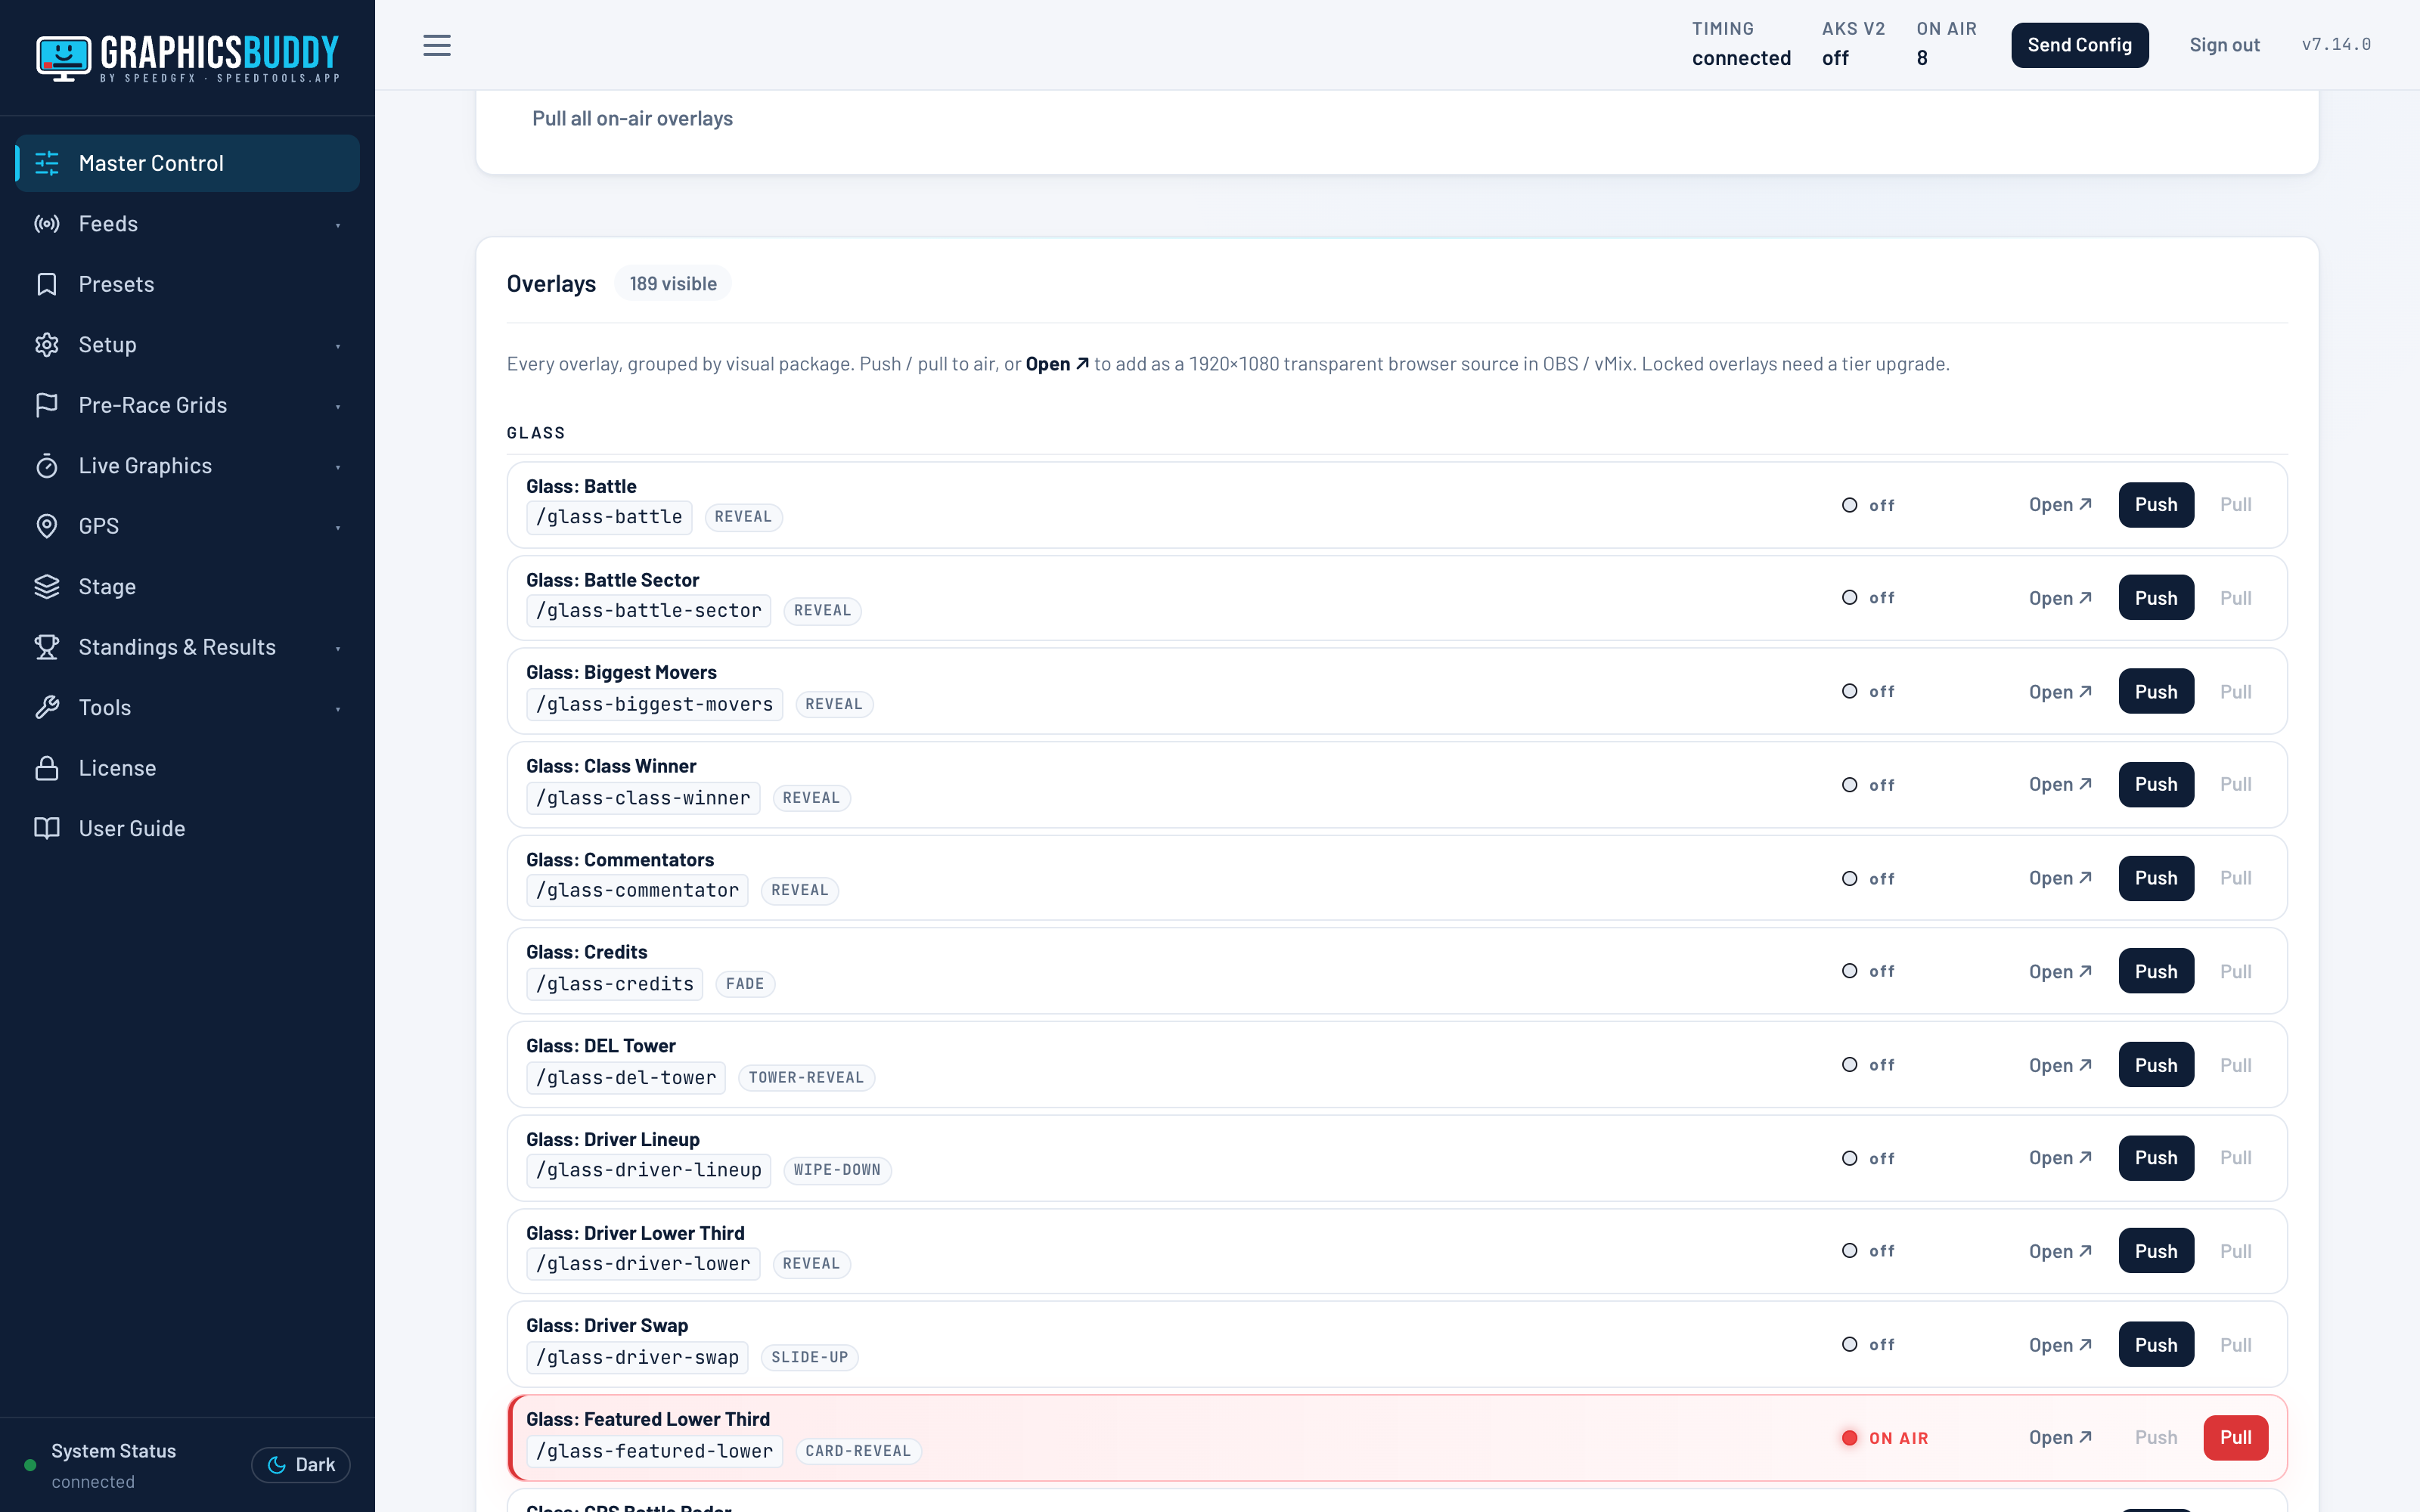Click the Feeds broadcast icon
This screenshot has width=2420, height=1512.
pos(47,224)
